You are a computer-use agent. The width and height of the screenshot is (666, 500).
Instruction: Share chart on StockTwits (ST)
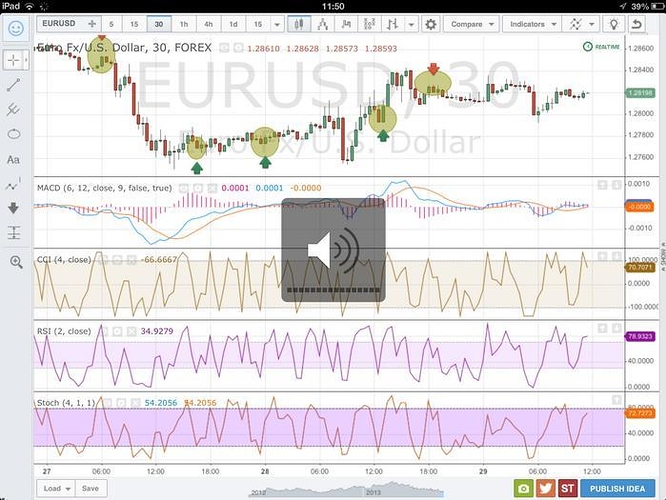click(x=567, y=489)
